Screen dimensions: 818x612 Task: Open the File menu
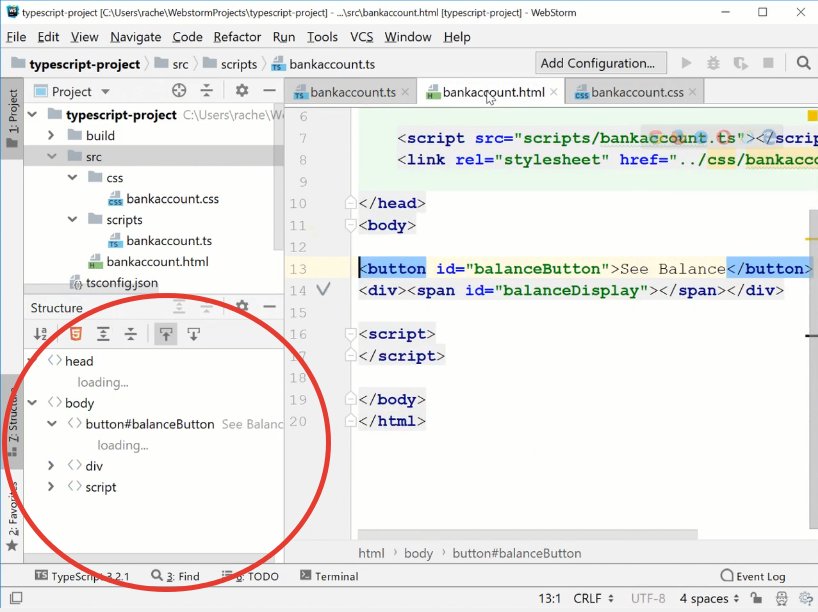pyautogui.click(x=16, y=37)
